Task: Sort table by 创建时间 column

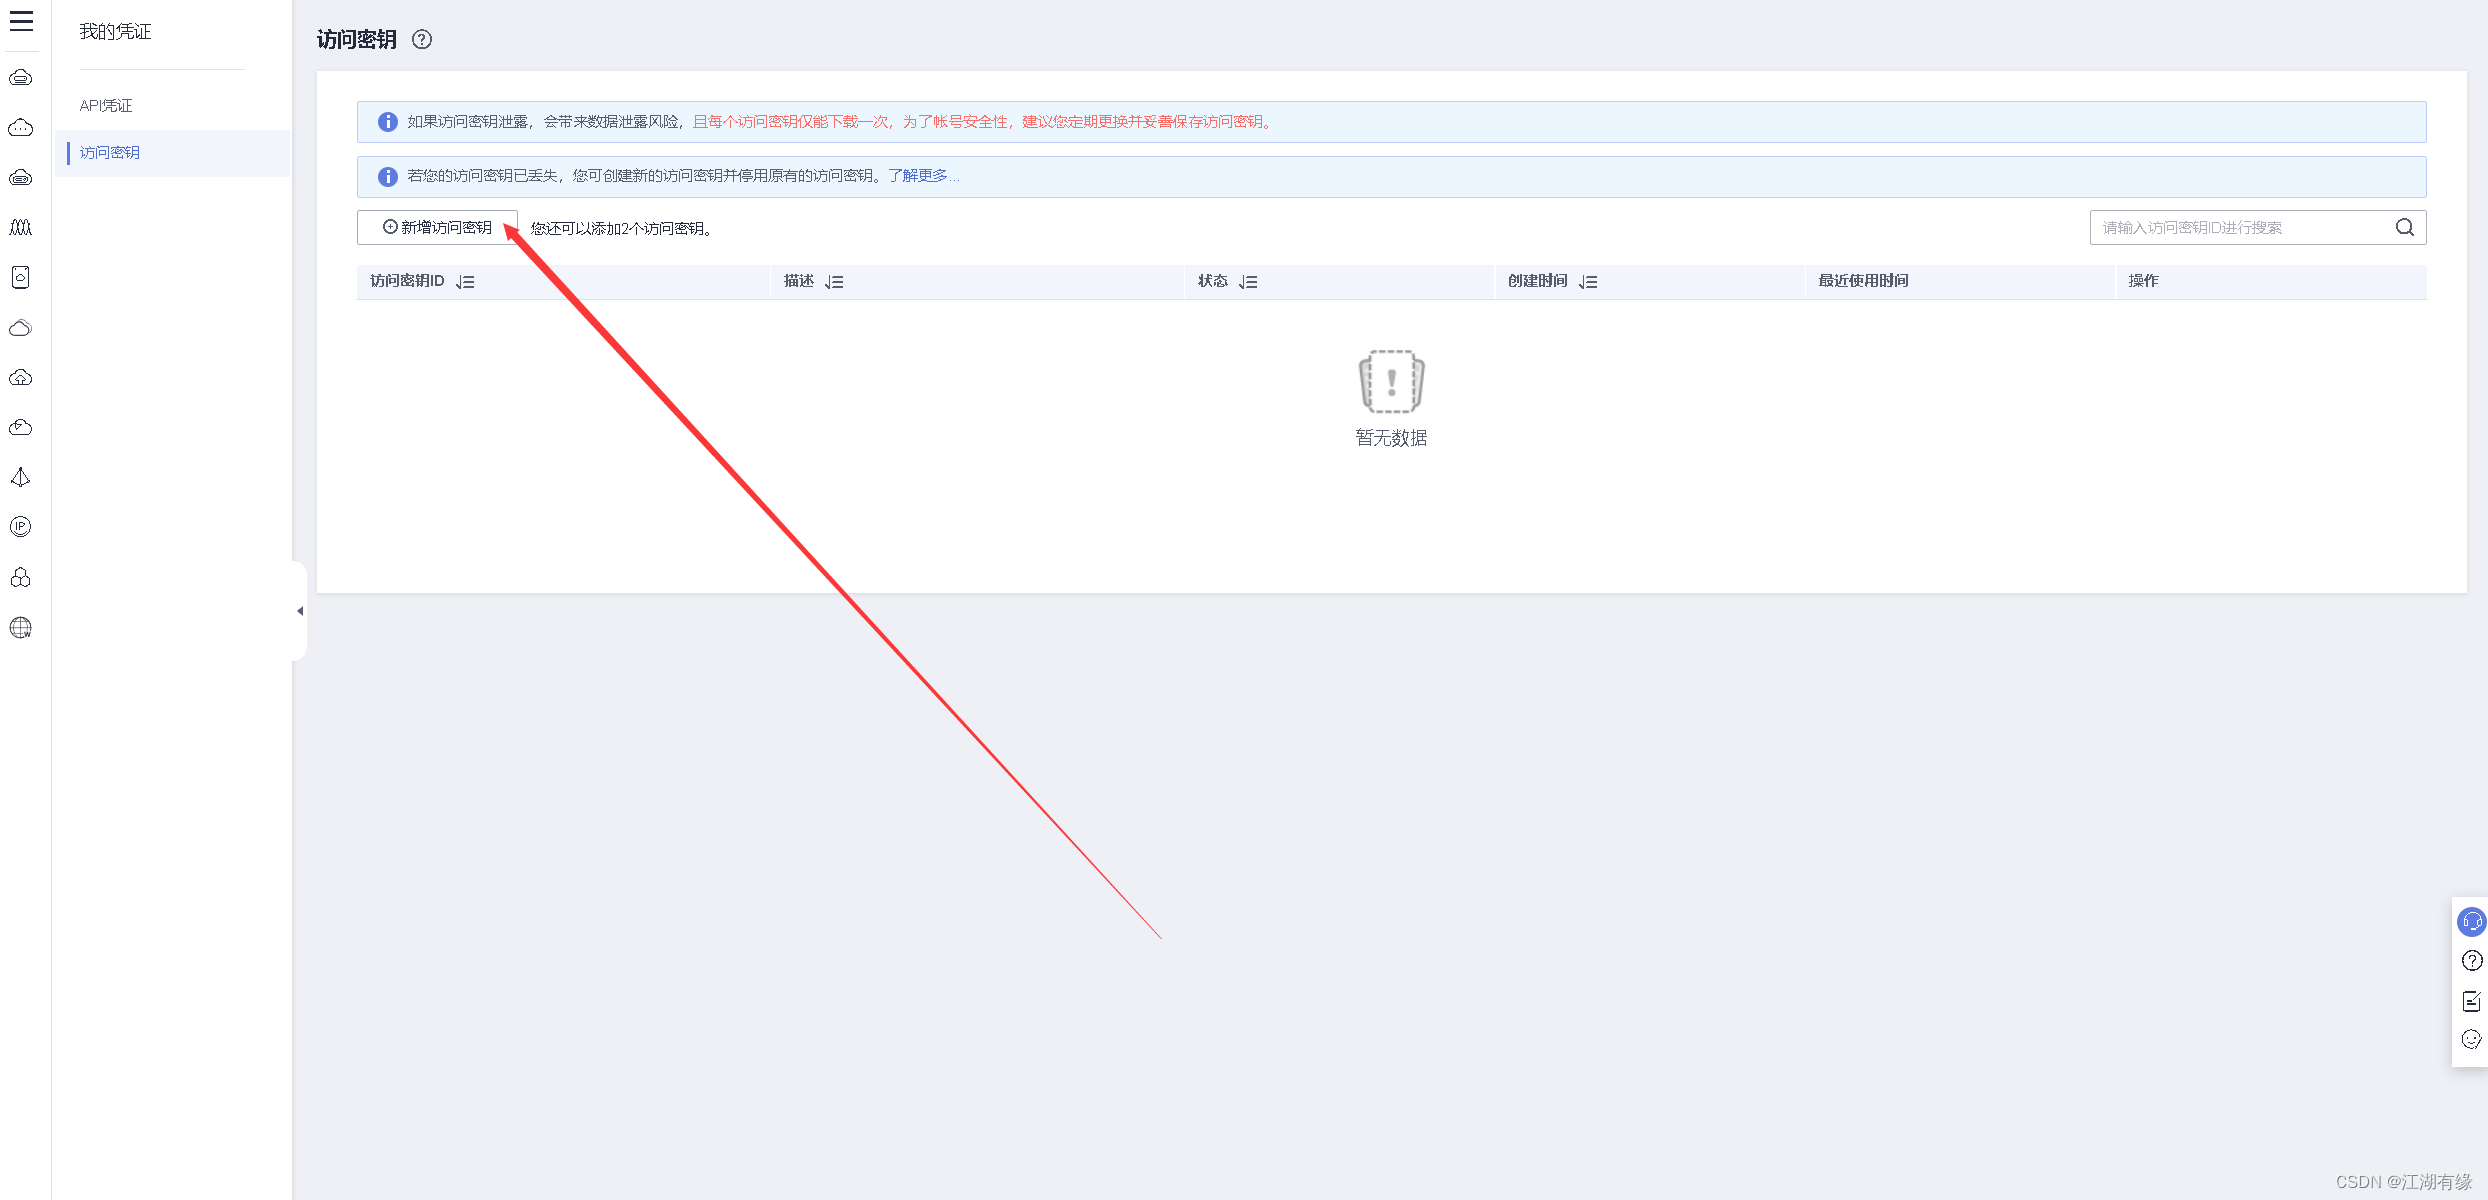Action: coord(1588,282)
